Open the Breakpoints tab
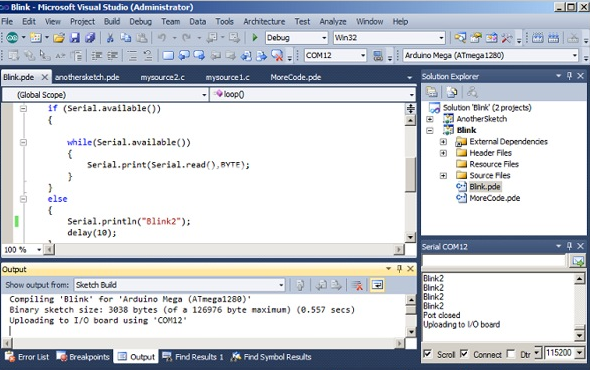 click(83, 356)
